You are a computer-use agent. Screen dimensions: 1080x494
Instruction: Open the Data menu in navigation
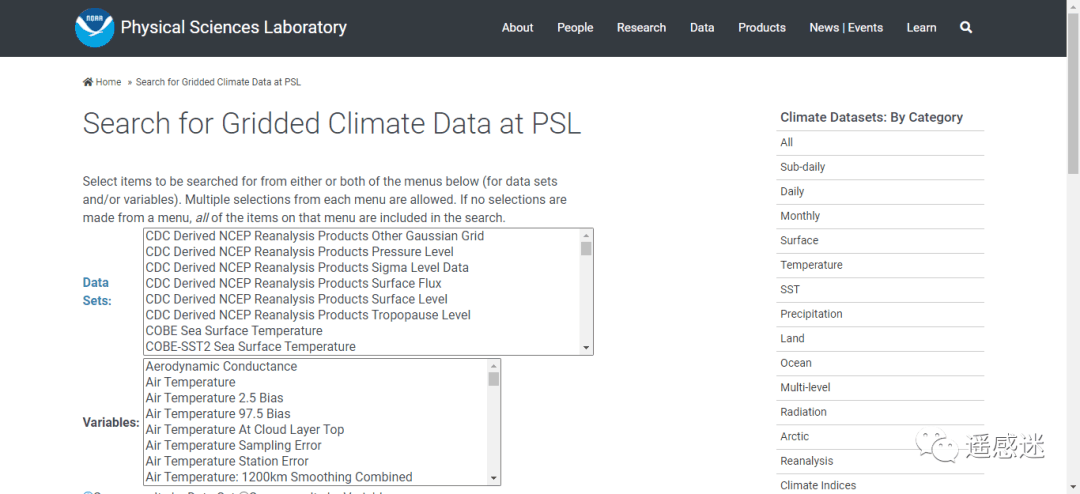point(702,28)
